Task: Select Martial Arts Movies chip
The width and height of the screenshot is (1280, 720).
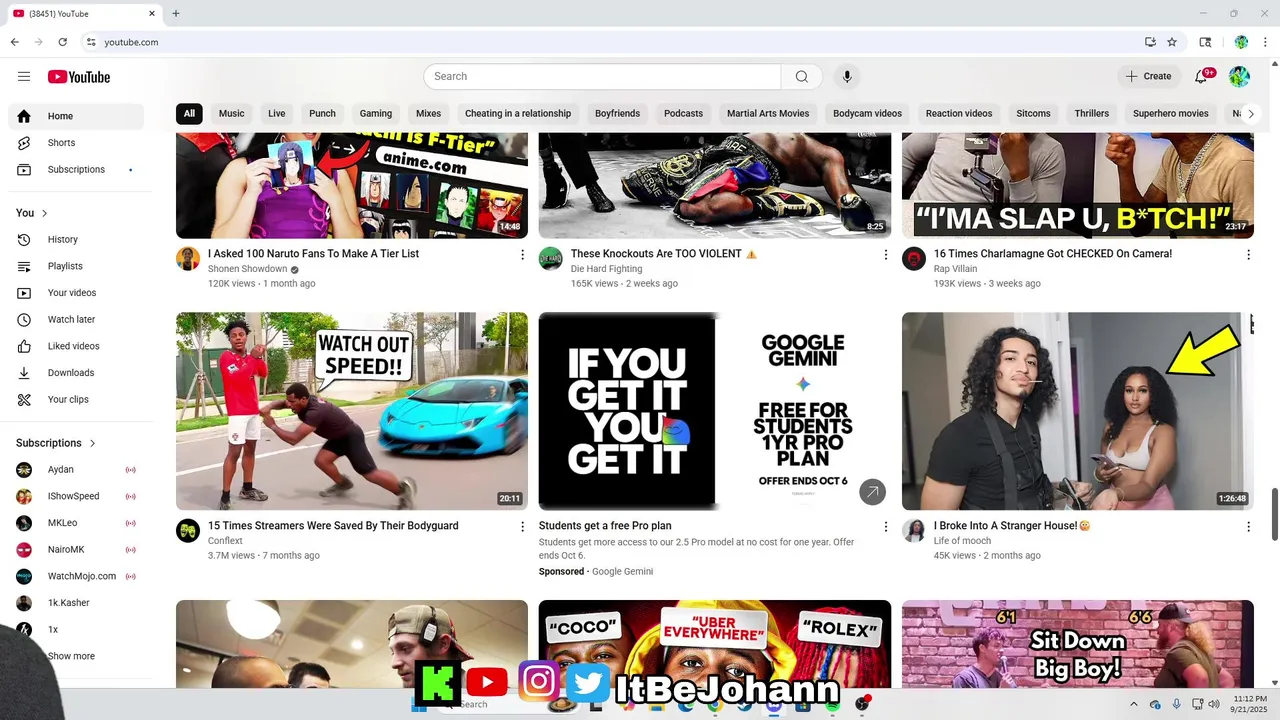Action: [x=768, y=114]
